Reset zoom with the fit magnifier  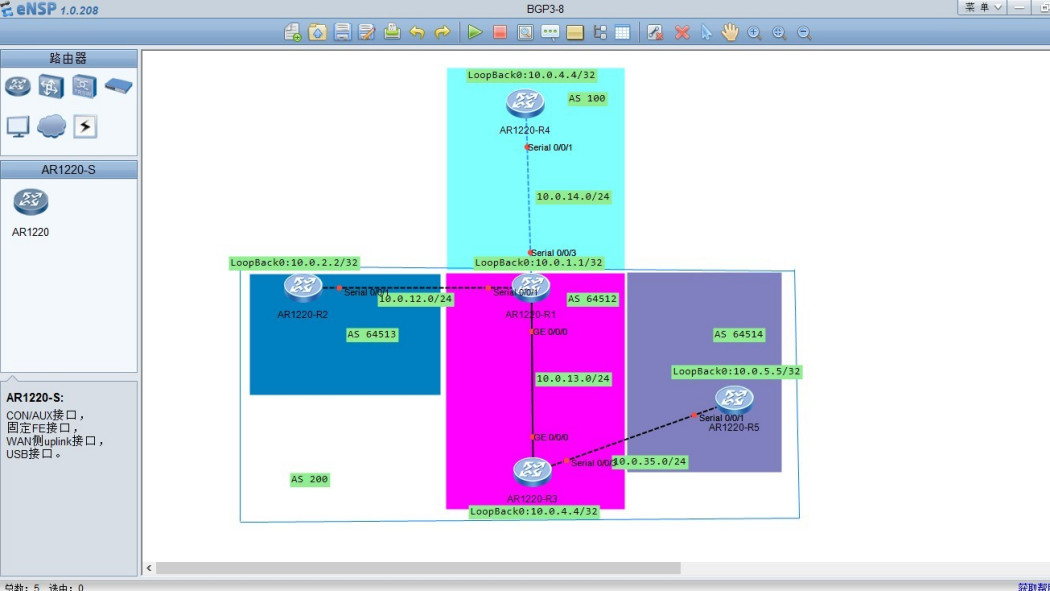[x=779, y=32]
